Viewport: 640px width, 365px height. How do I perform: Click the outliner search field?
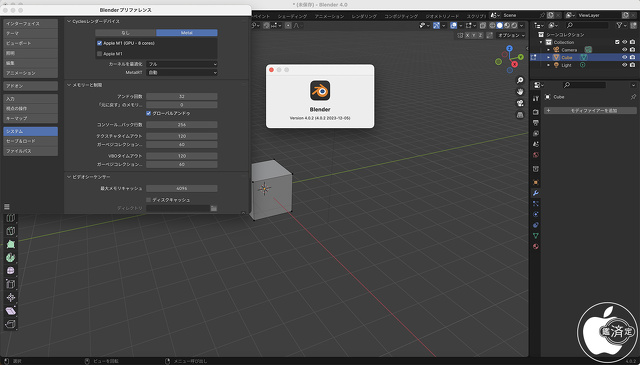click(x=587, y=25)
